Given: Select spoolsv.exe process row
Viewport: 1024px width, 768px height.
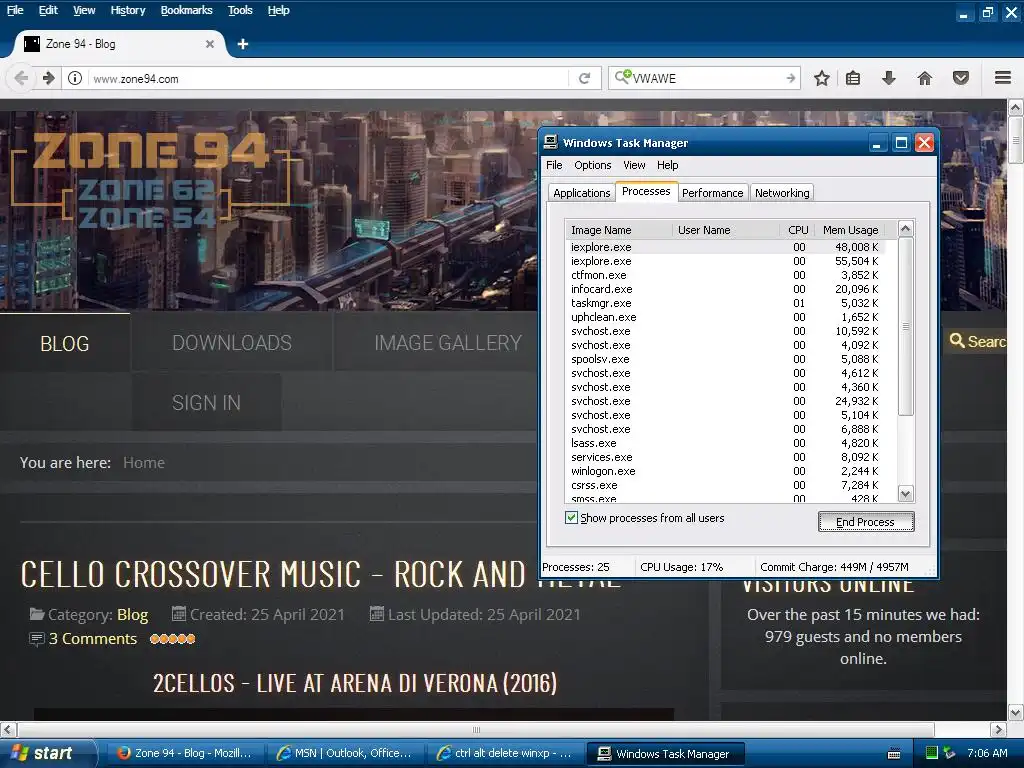Looking at the screenshot, I should (724, 359).
